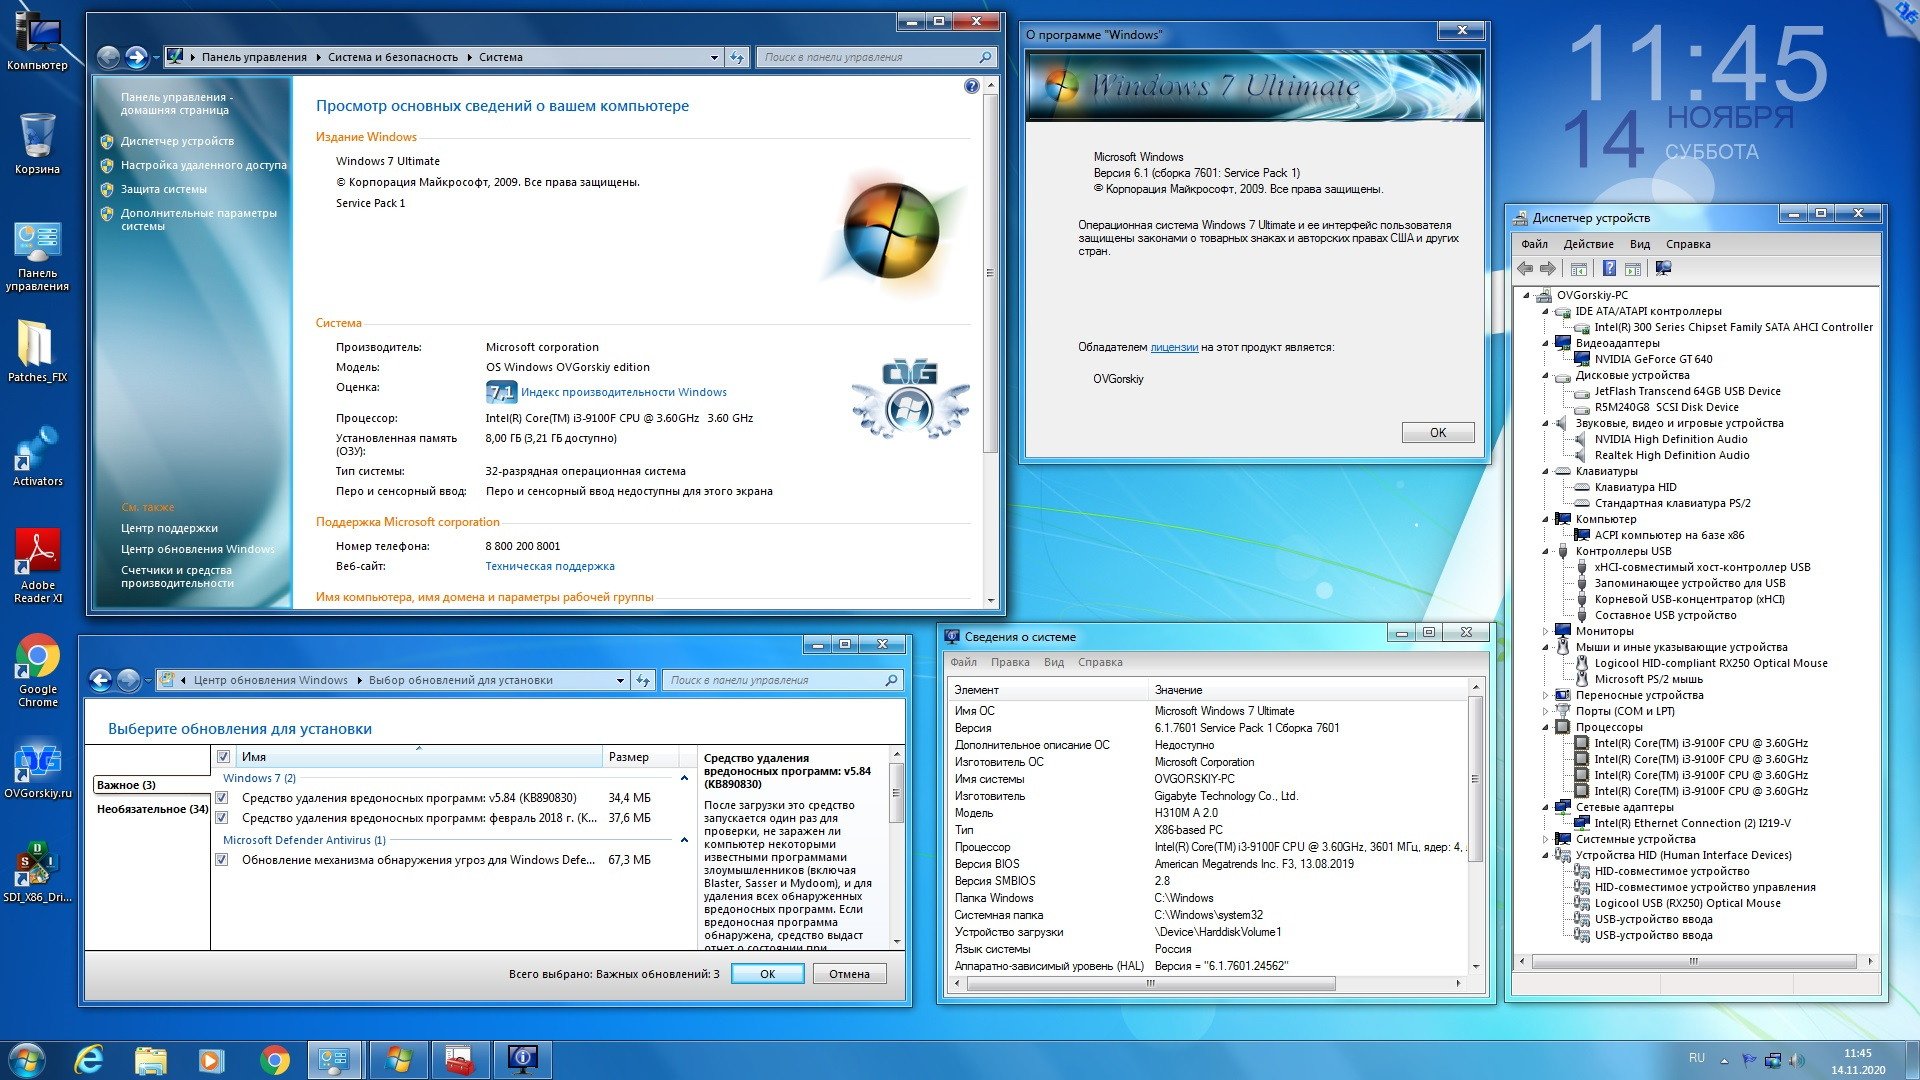1920x1080 pixels.
Task: Open the OVGorskiy.ru desktop shortcut
Action: [38, 770]
